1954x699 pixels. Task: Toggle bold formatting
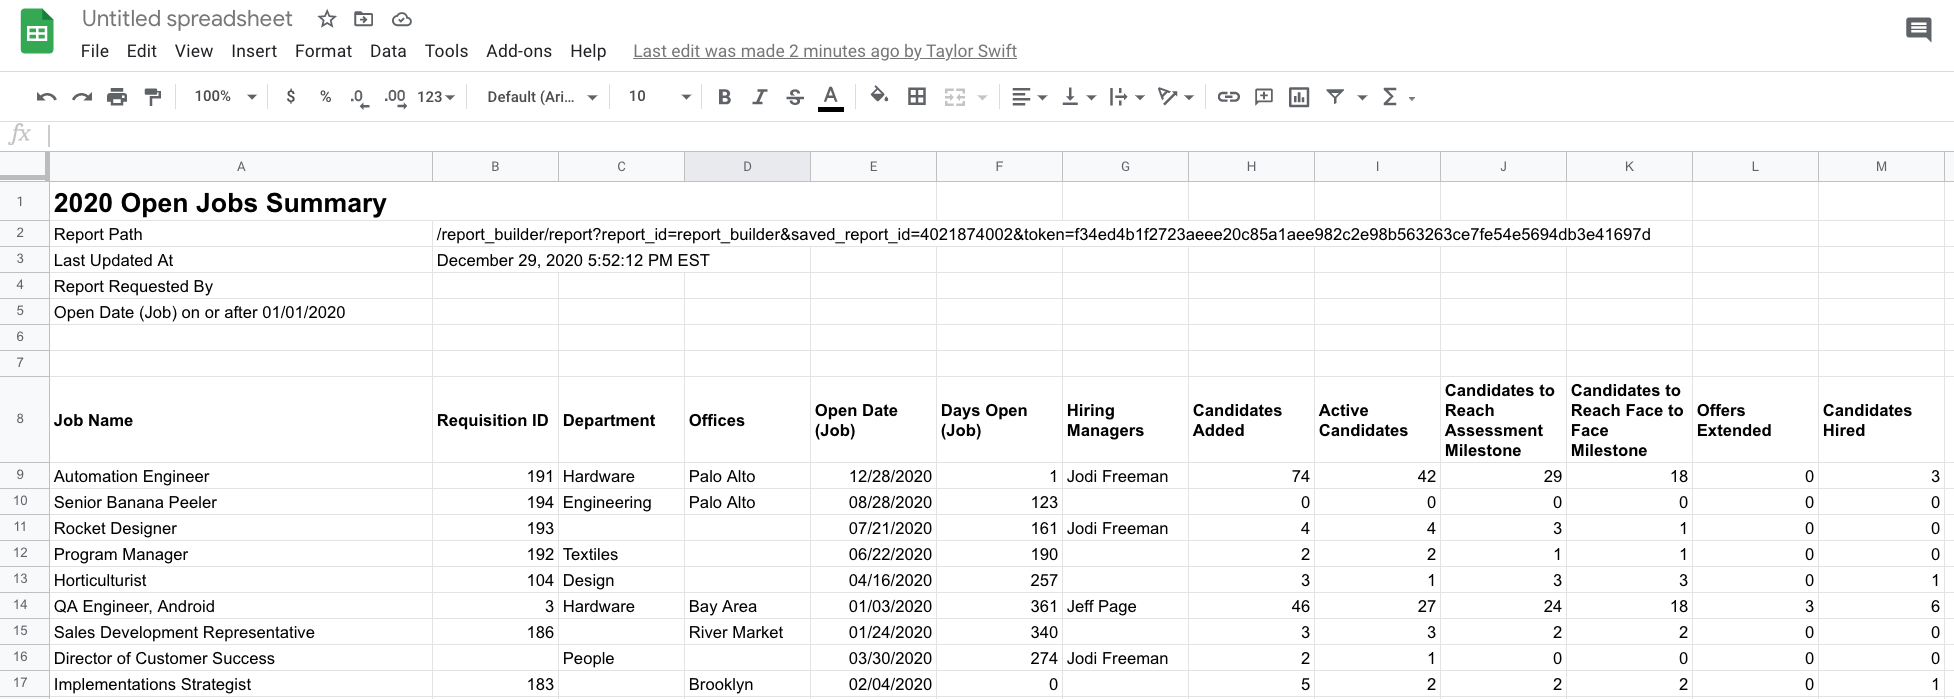(x=724, y=97)
